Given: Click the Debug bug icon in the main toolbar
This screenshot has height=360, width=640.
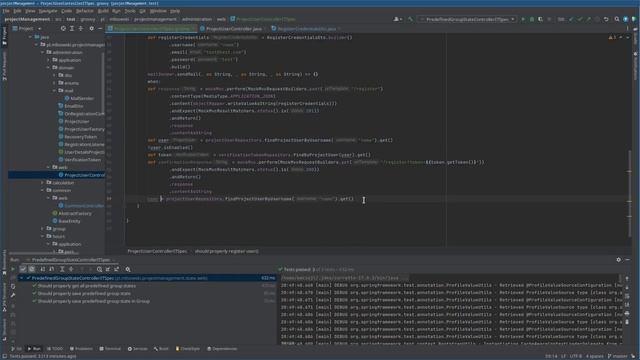Looking at the screenshot, I should tap(531, 19).
